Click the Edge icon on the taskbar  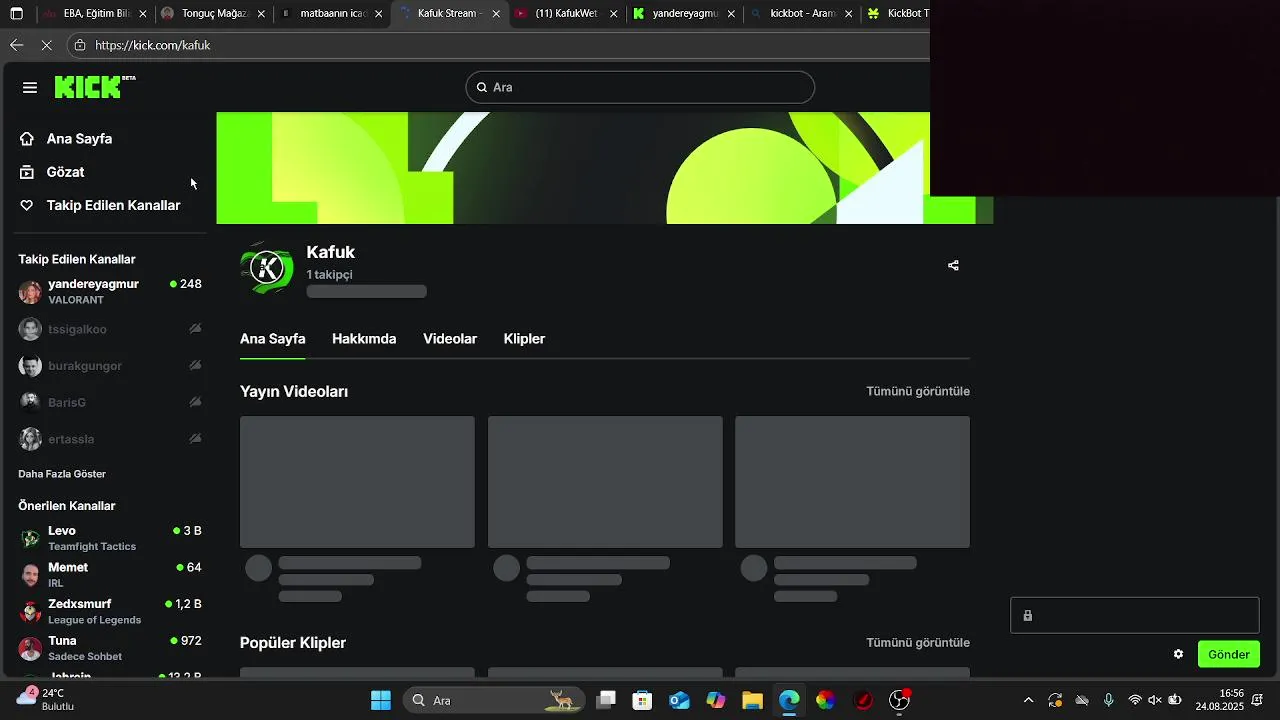click(789, 700)
